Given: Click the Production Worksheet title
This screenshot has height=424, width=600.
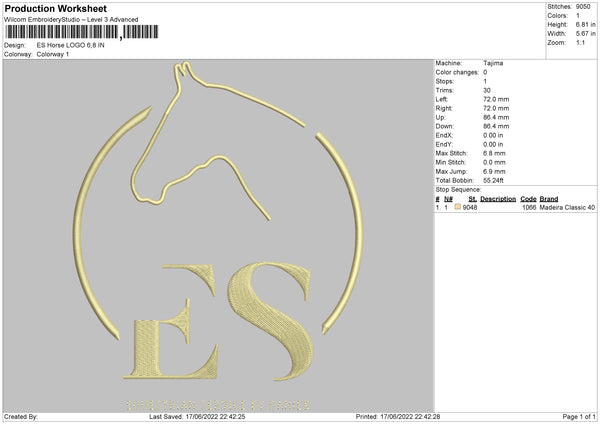Looking at the screenshot, I should pos(56,8).
